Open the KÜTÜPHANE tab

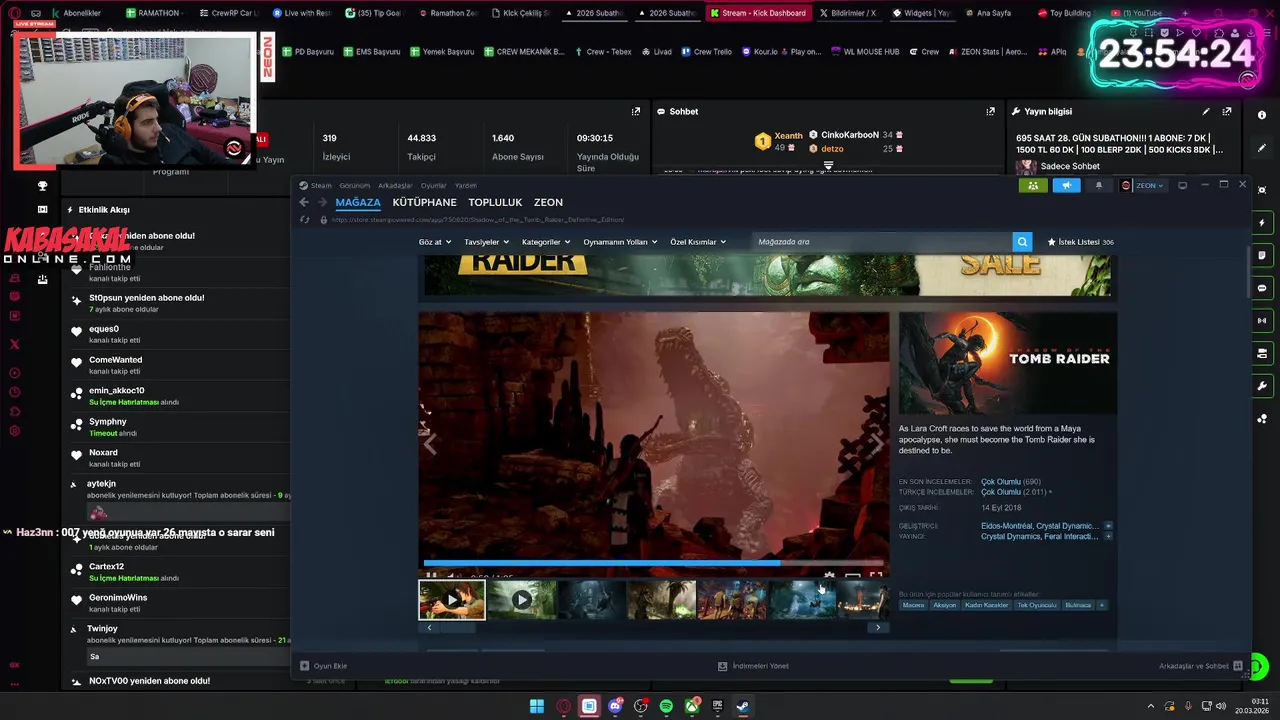tap(424, 202)
